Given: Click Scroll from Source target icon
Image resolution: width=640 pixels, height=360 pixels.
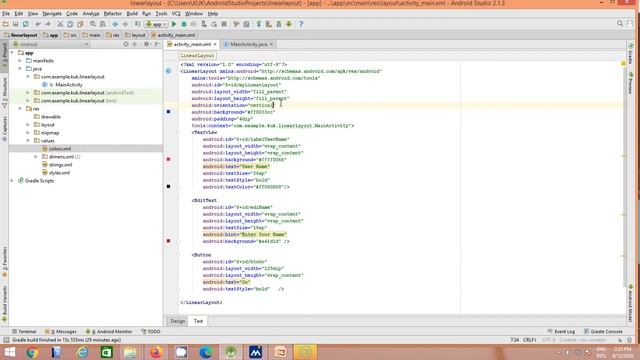Looking at the screenshot, I should [x=126, y=44].
